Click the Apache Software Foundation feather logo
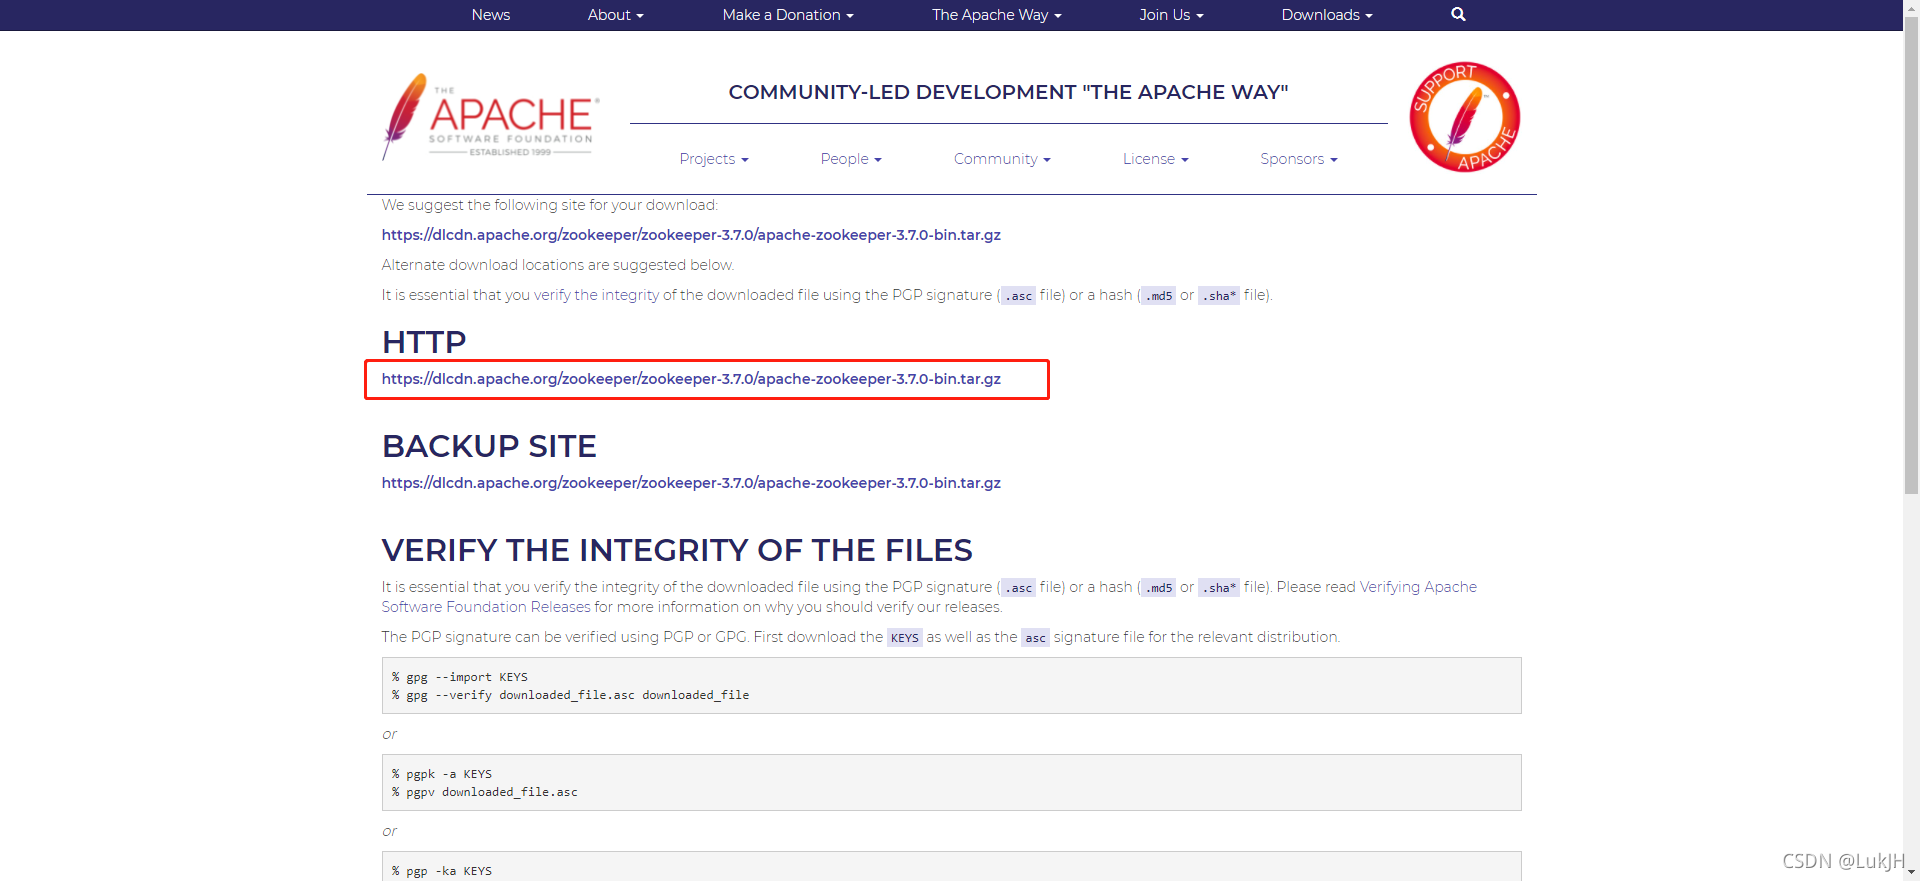Viewport: 1920px width, 881px height. (491, 117)
